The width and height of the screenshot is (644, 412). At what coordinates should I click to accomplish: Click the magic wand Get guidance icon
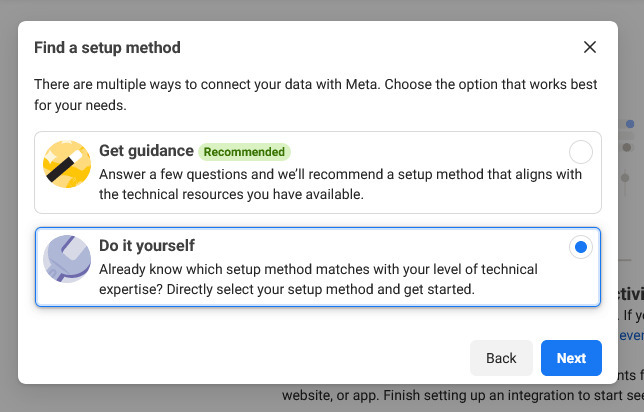coord(67,163)
